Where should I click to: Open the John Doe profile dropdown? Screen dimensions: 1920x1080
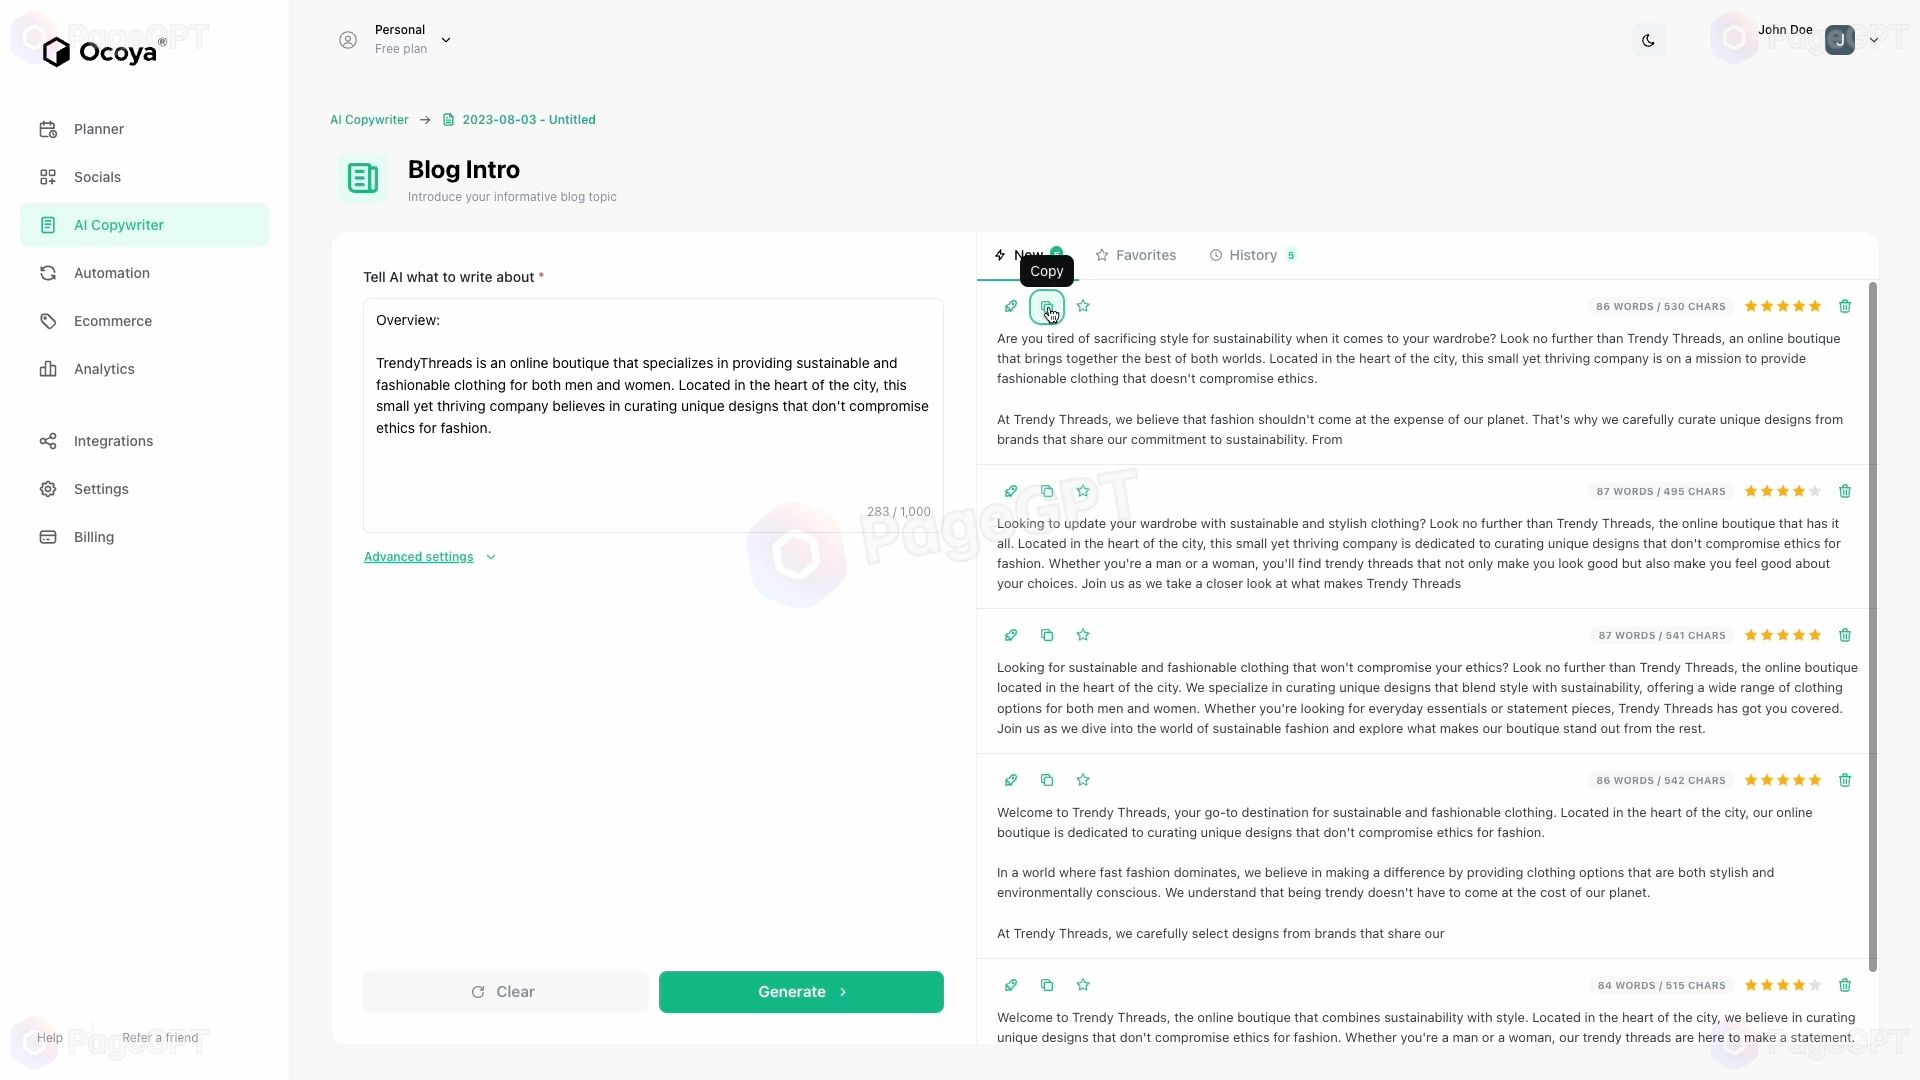1875,40
